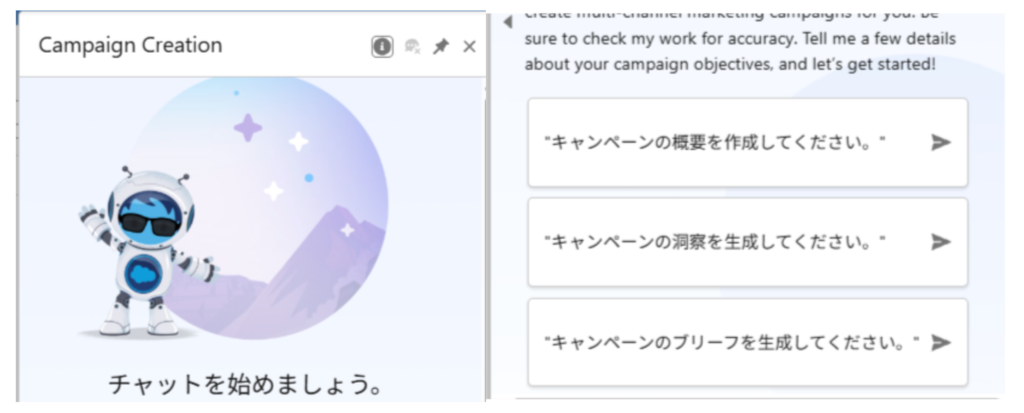Select the campaign brief (ブリーフ) suggestion card
The width and height of the screenshot is (1024, 413).
748,342
